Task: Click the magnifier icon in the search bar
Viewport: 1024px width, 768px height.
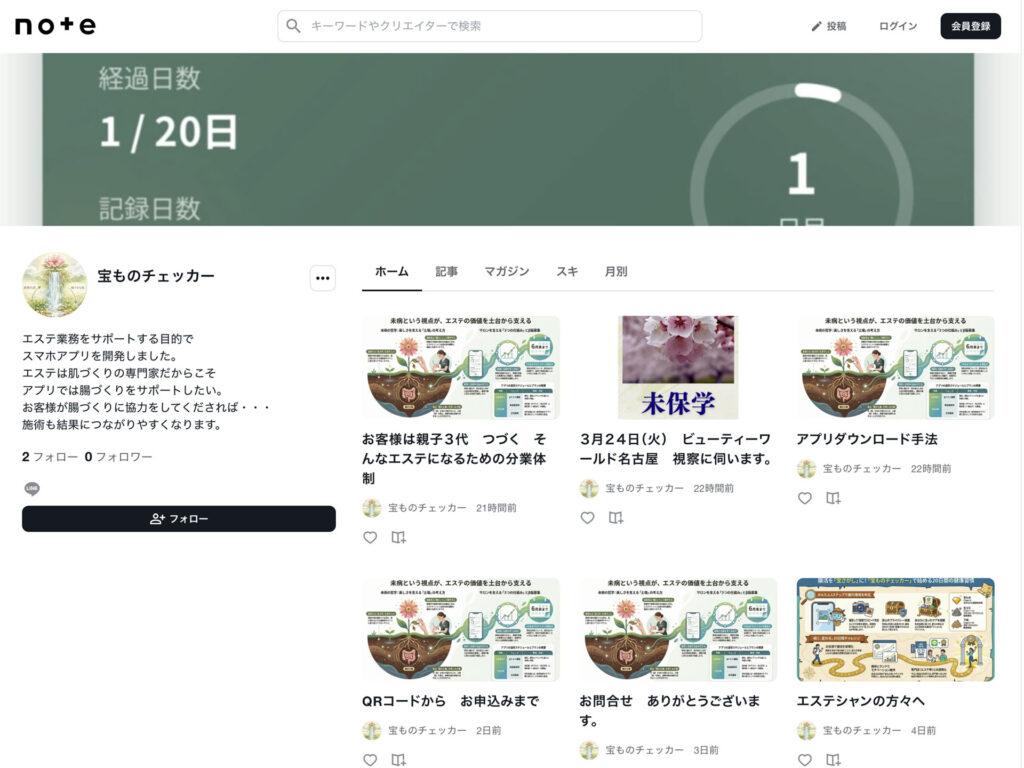Action: (x=293, y=26)
